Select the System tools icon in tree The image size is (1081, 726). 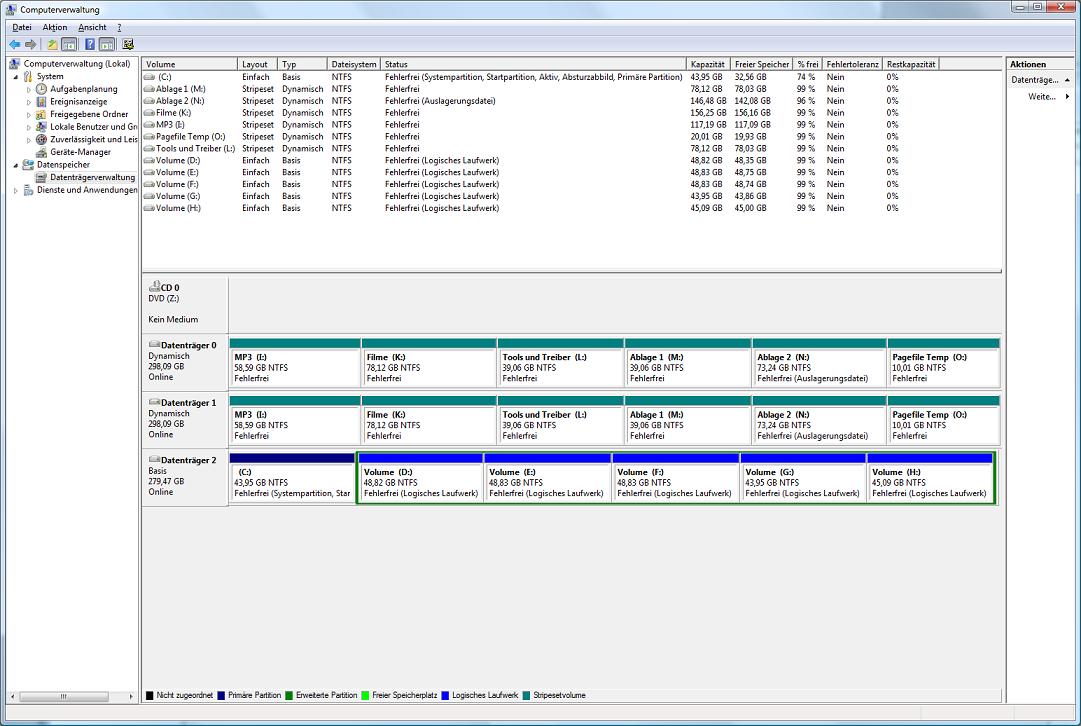coord(28,77)
